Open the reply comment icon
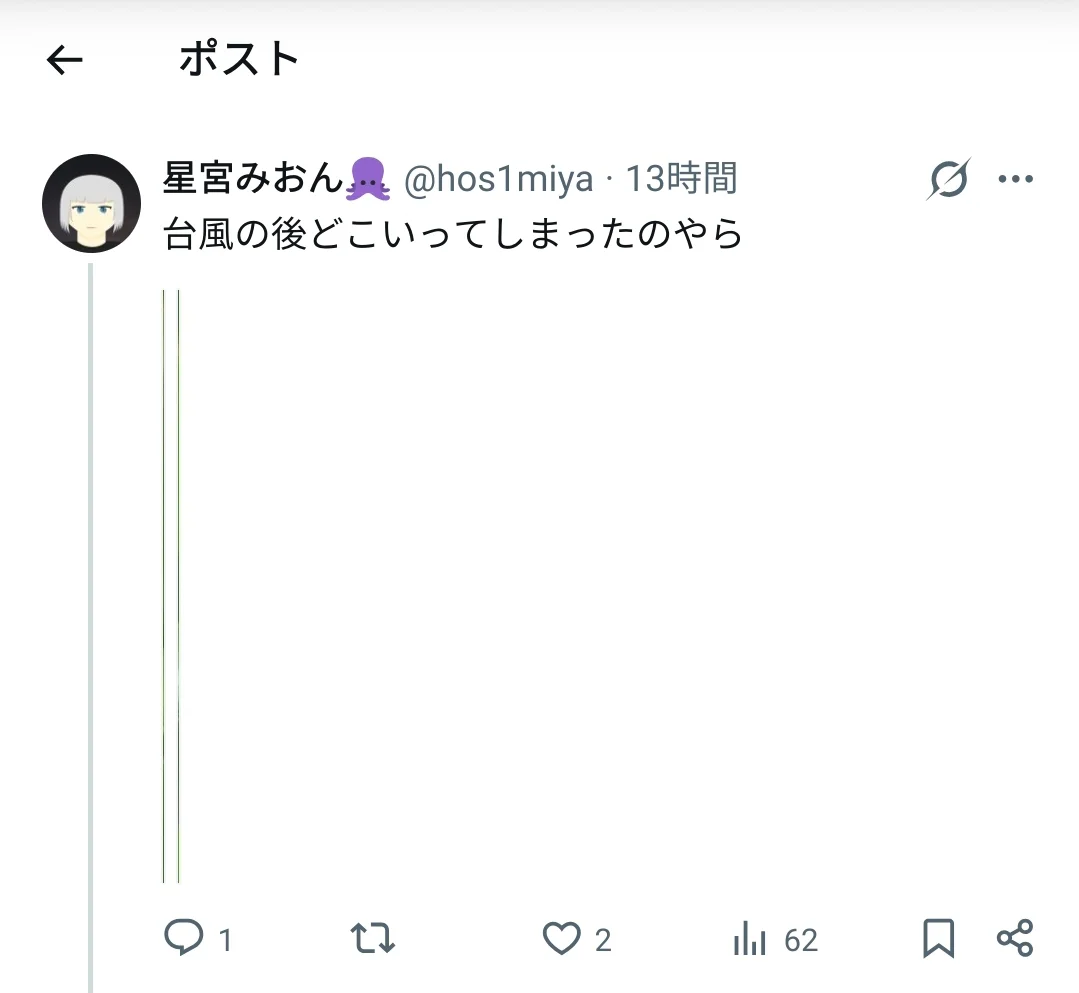 [x=184, y=937]
